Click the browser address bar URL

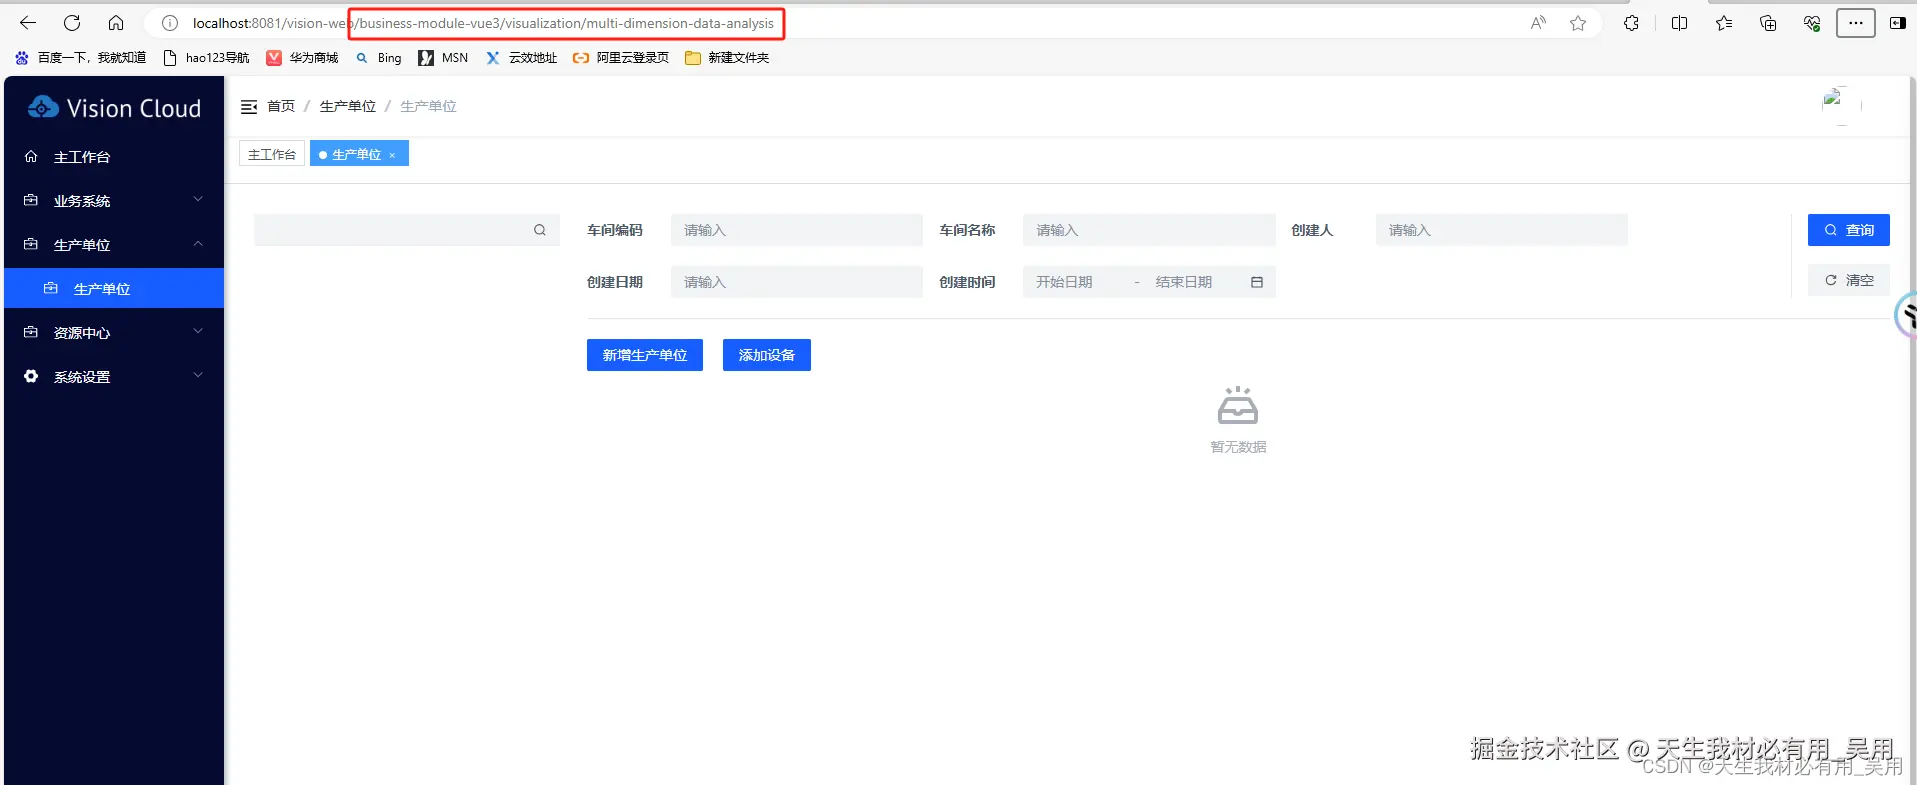pyautogui.click(x=483, y=23)
